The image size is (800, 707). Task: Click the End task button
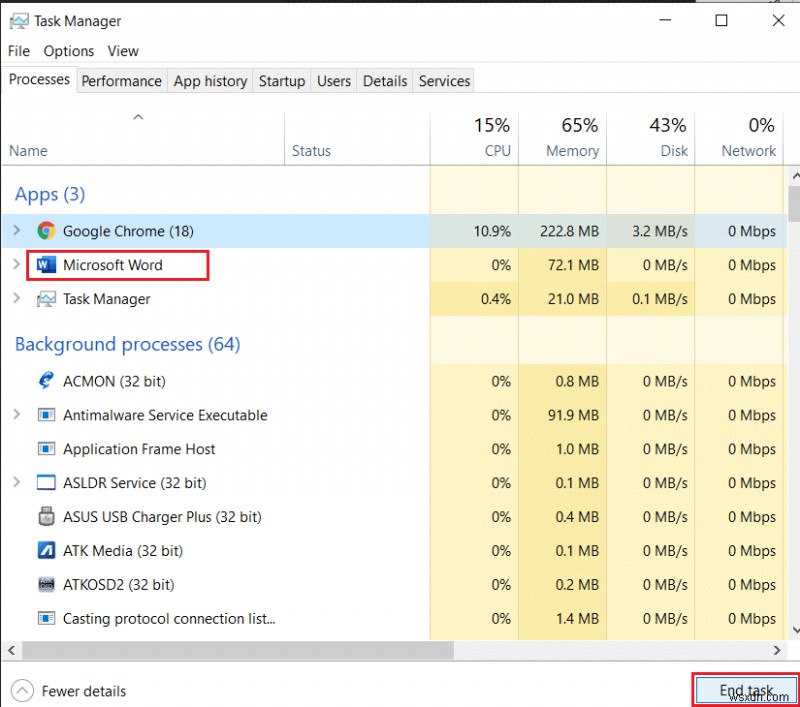745,691
